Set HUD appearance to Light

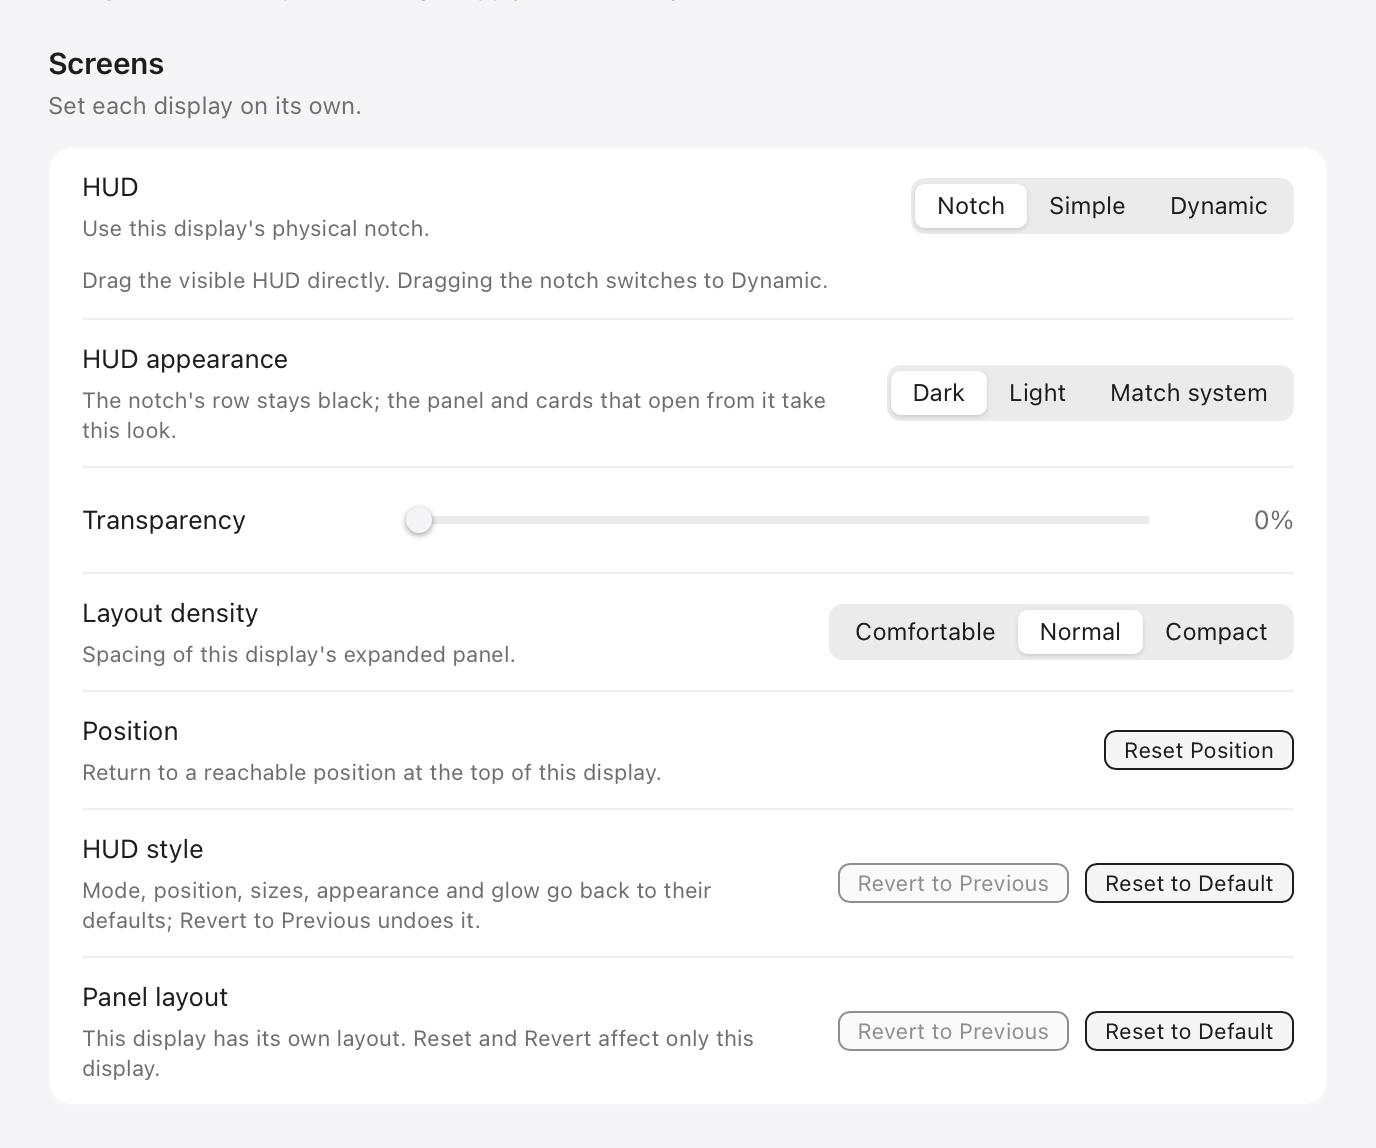(1037, 393)
